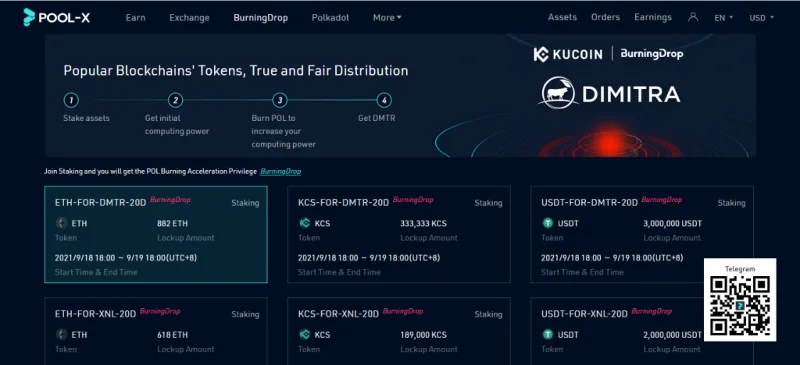
Task: Click ETH coin icon in ETH-FOR-XNL-20D card
Action: coord(61,335)
